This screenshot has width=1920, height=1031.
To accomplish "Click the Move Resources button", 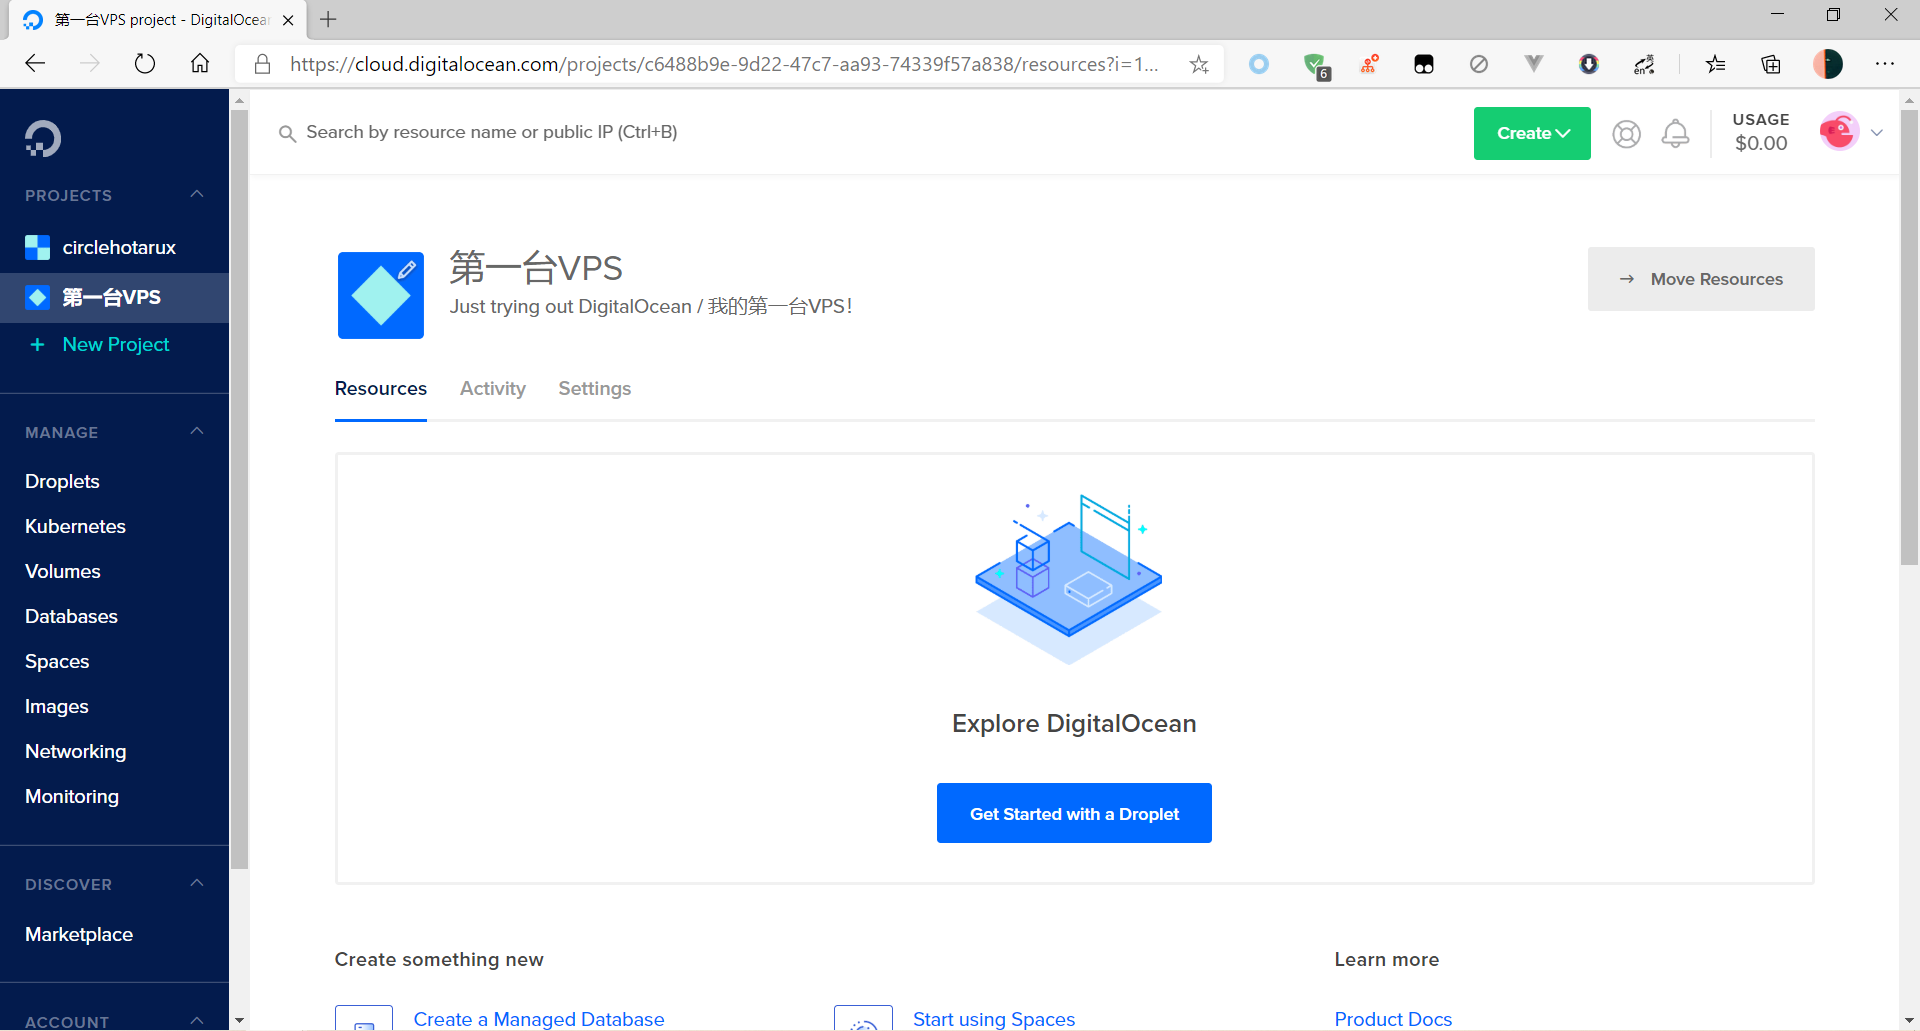I will pyautogui.click(x=1701, y=279).
